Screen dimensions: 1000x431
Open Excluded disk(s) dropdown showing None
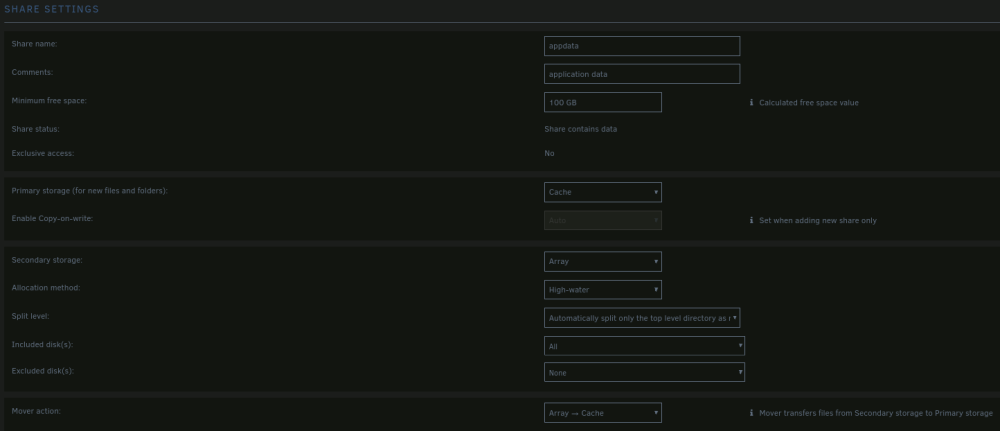point(644,372)
